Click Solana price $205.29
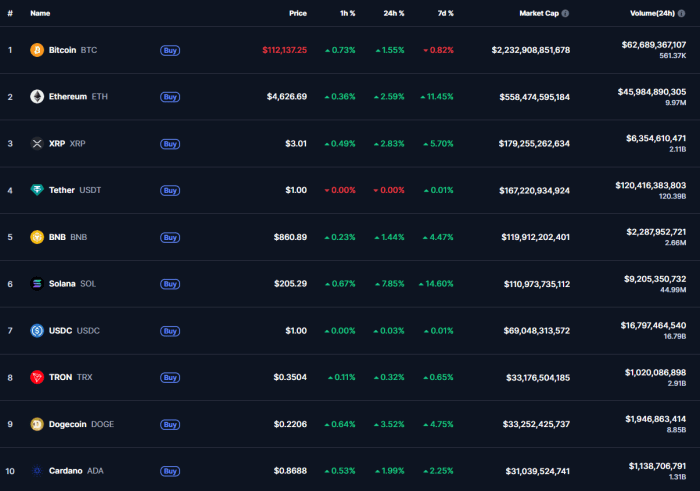 click(290, 283)
